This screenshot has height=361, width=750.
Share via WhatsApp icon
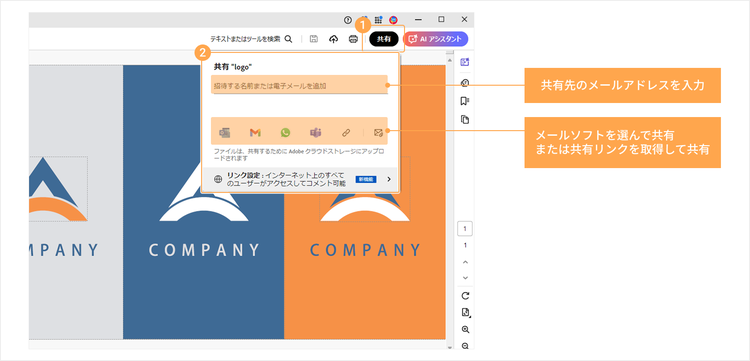point(286,132)
